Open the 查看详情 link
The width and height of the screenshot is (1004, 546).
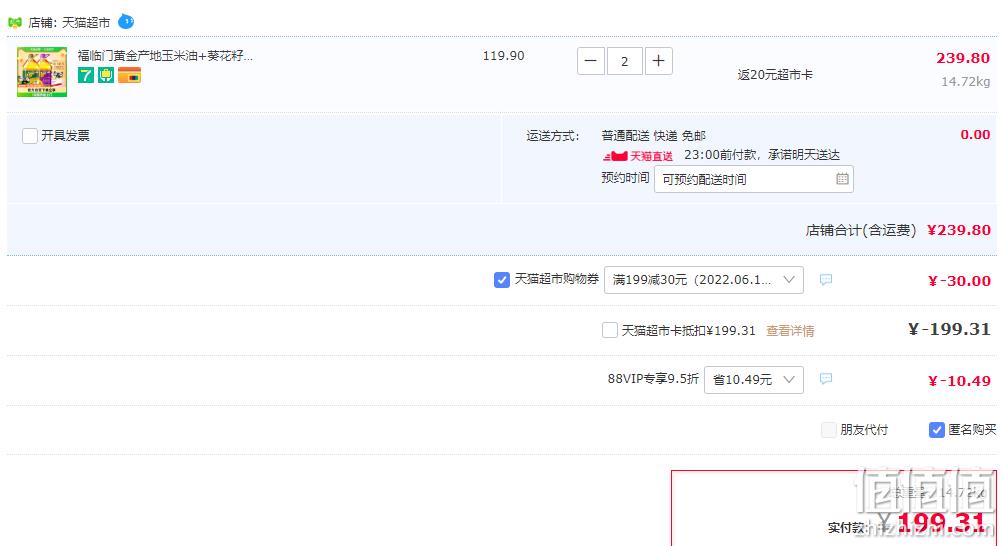[790, 331]
